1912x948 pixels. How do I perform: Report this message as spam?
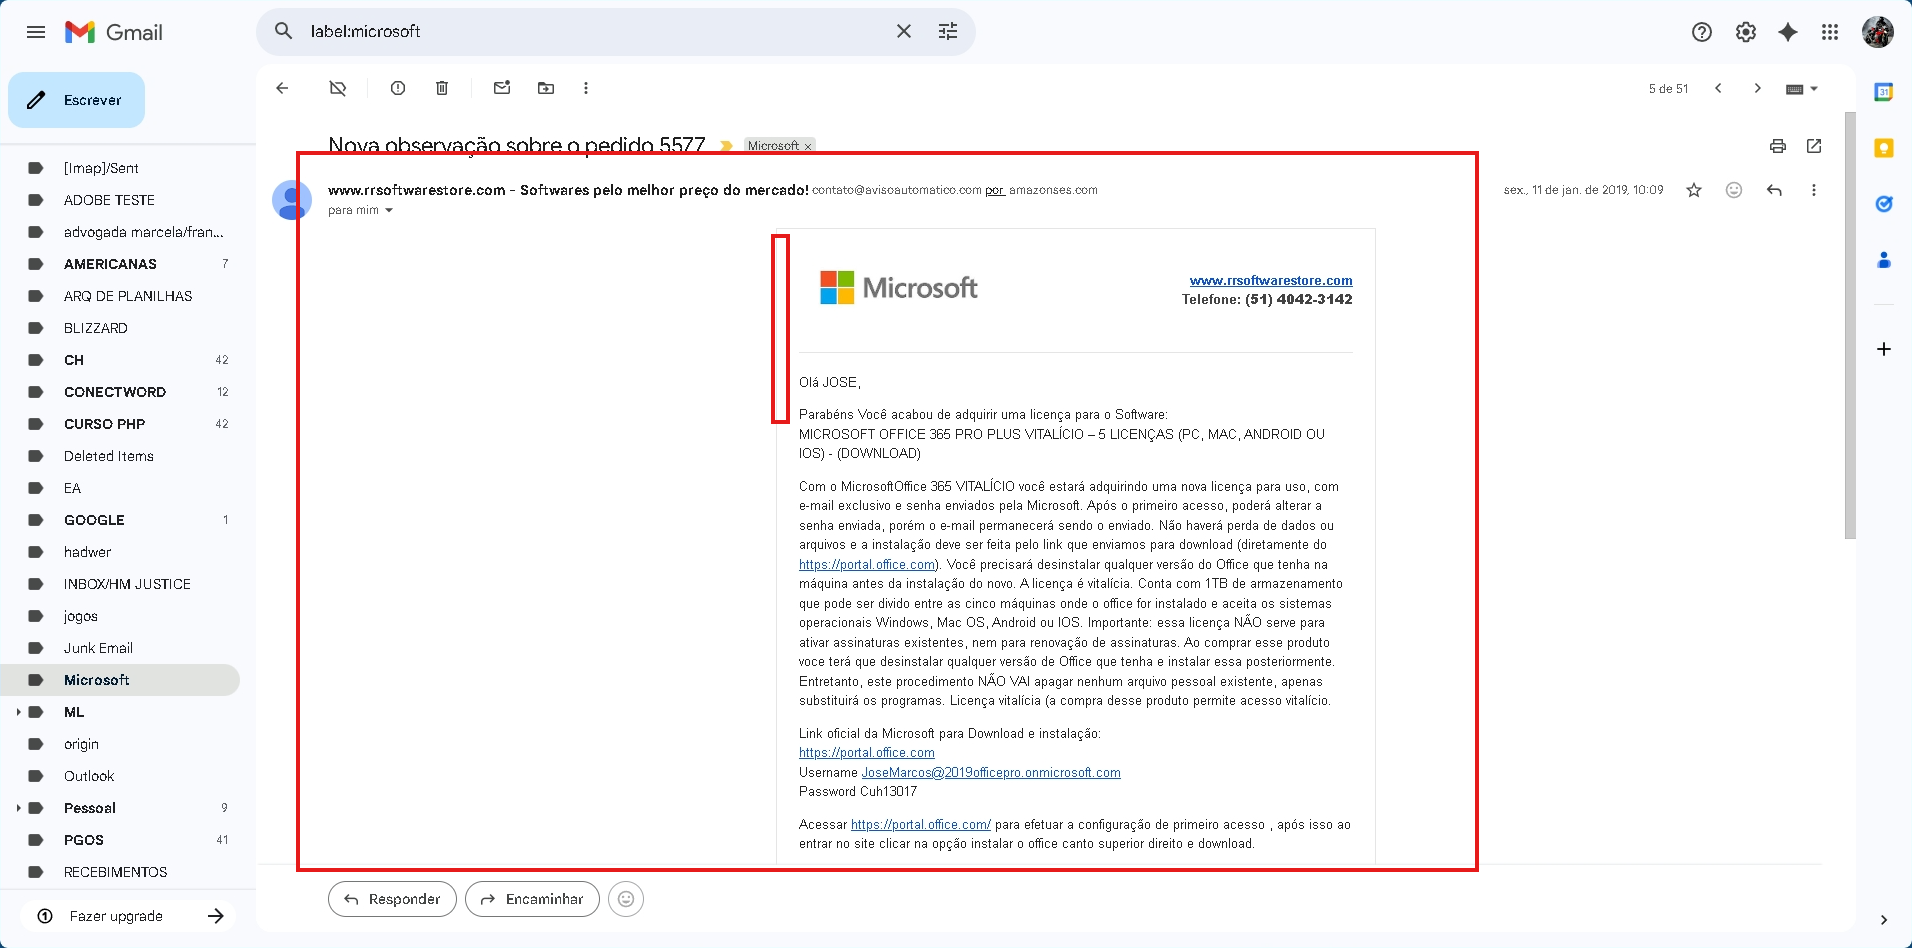pos(398,88)
